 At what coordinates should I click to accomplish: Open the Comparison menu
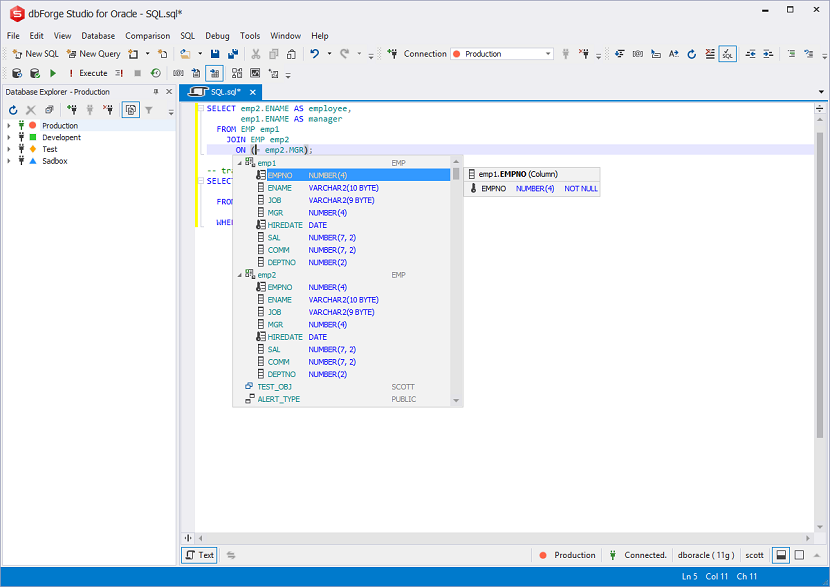[148, 35]
